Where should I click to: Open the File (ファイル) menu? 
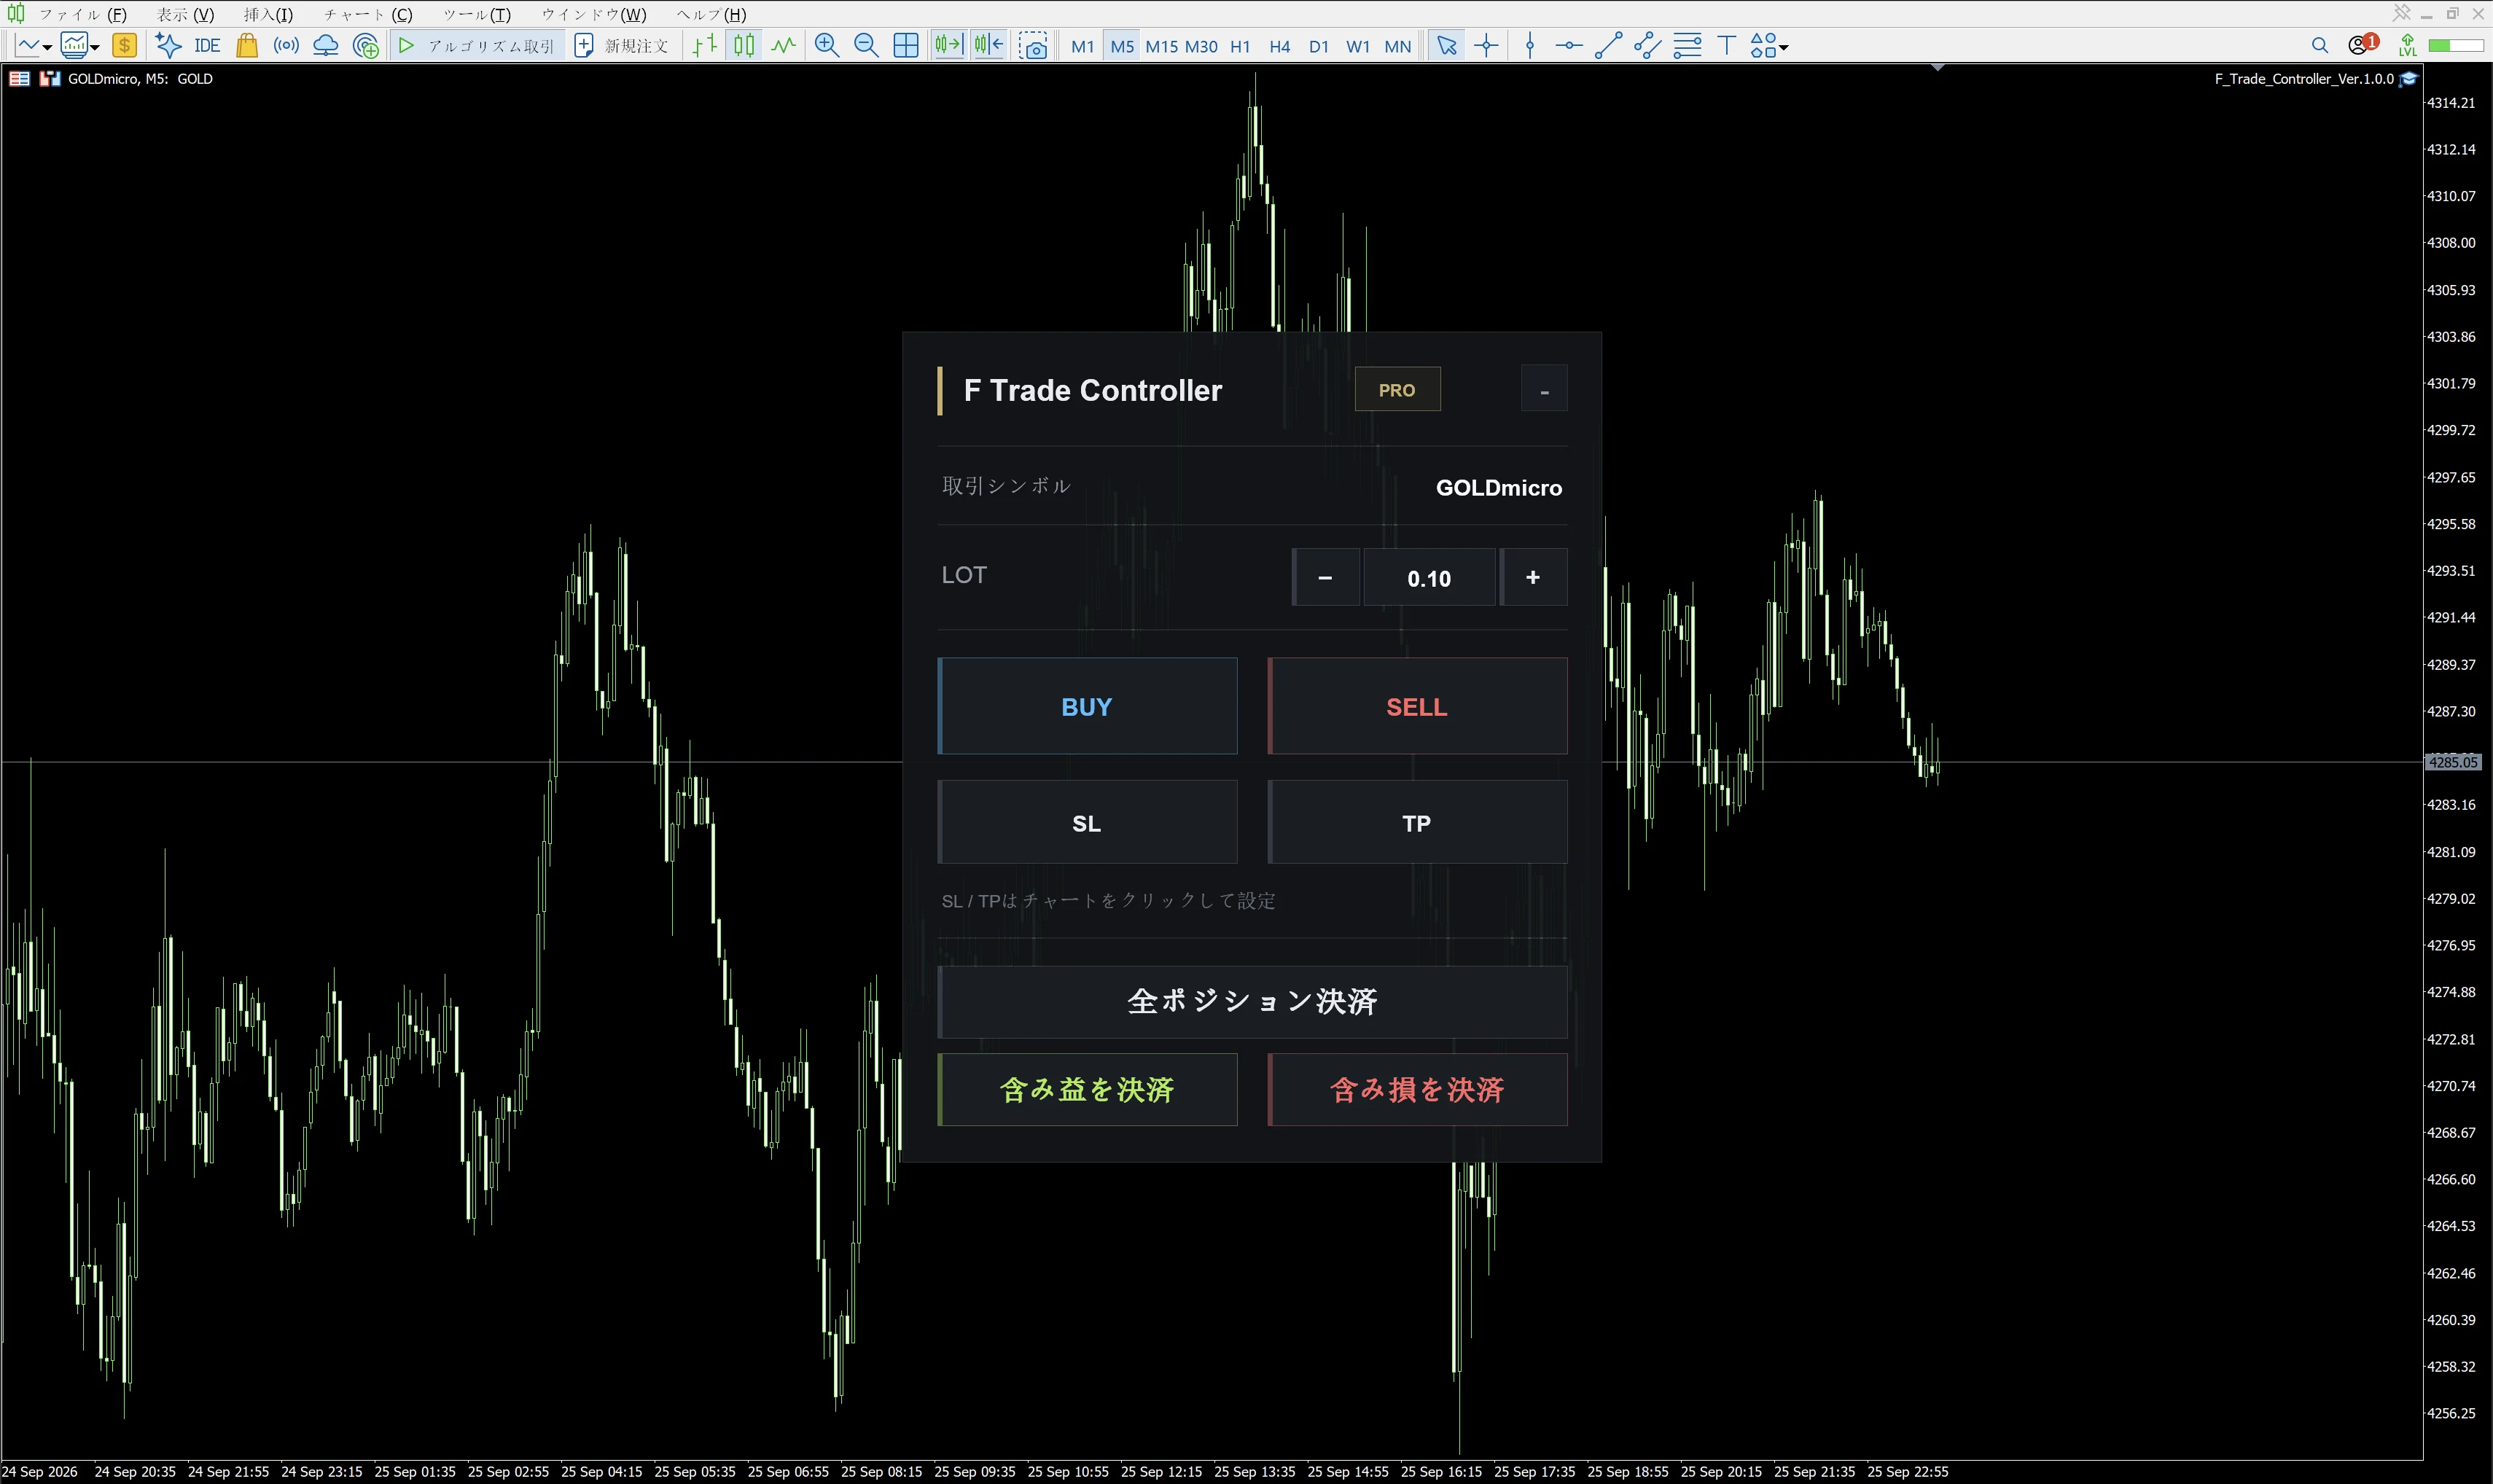pyautogui.click(x=83, y=14)
